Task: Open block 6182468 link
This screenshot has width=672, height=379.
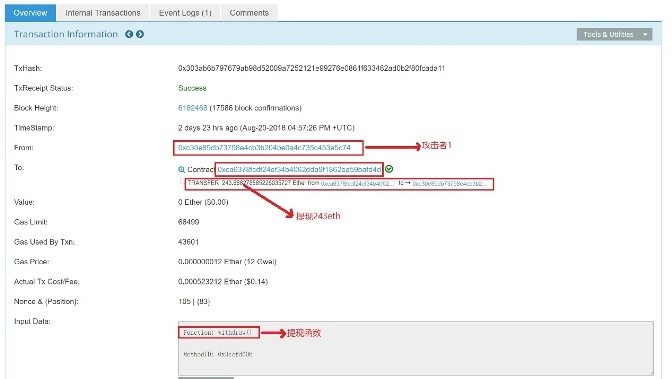Action: (192, 108)
